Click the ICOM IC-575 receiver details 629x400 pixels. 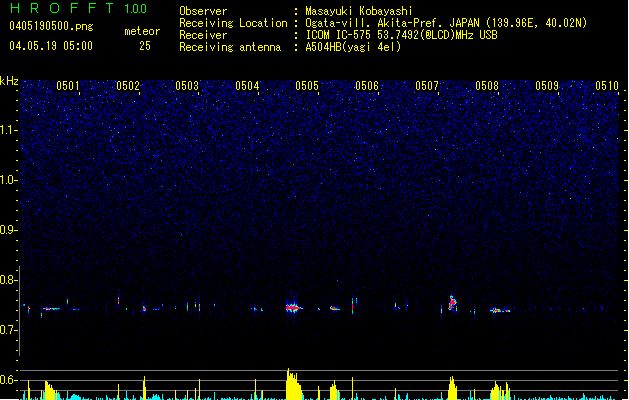[401, 35]
